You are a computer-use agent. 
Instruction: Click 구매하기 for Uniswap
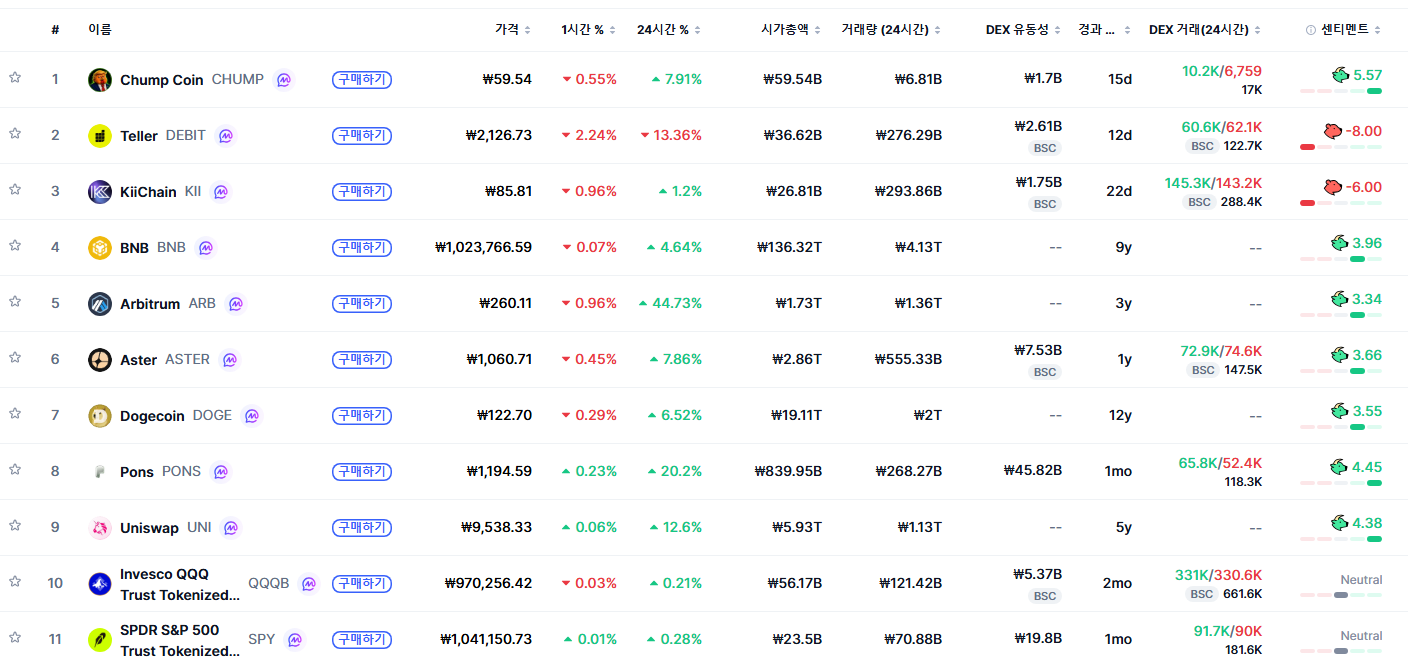362,527
